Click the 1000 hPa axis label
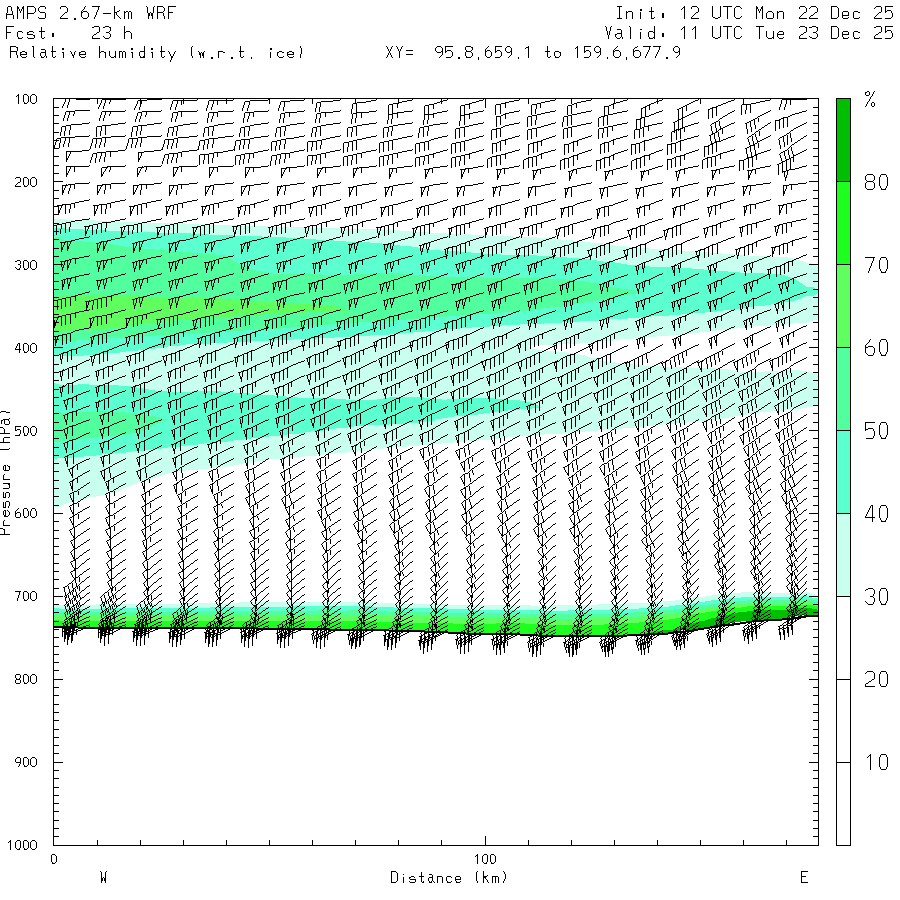 pyautogui.click(x=22, y=845)
